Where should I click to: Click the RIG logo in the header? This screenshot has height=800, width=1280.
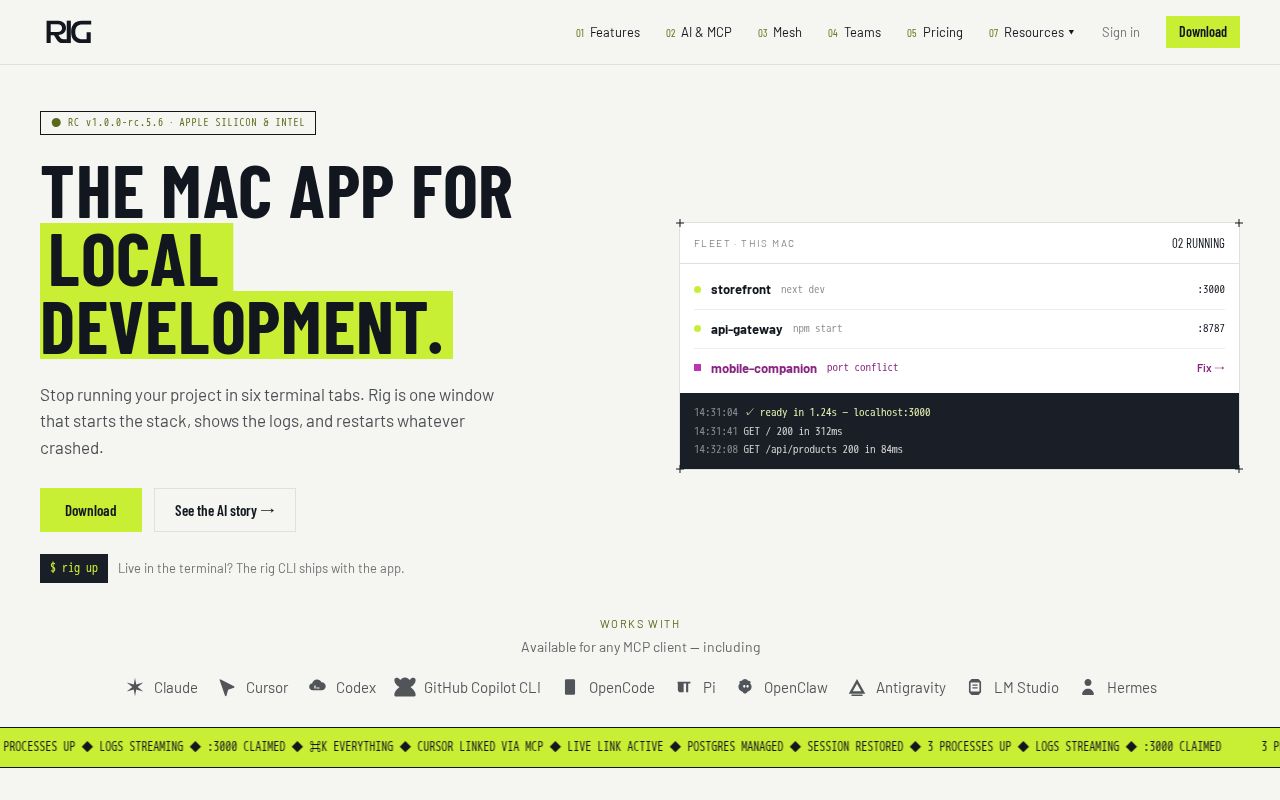(68, 32)
